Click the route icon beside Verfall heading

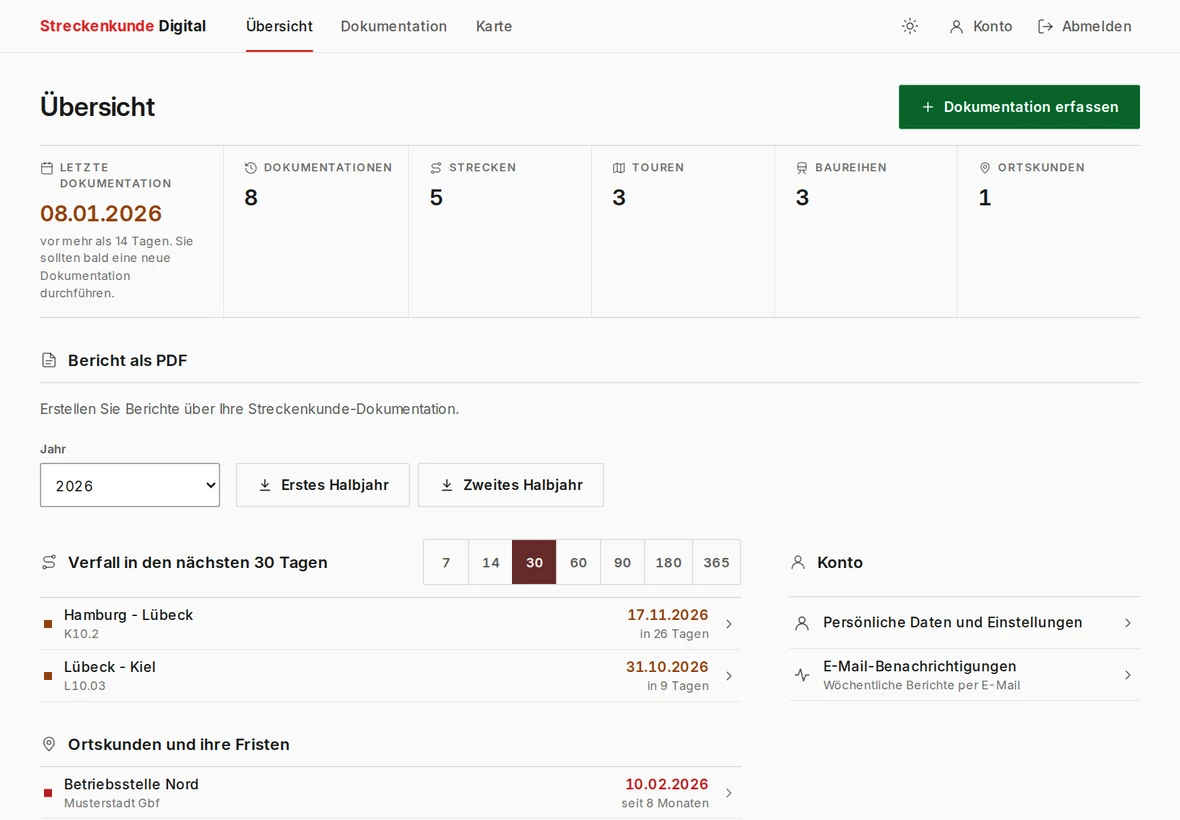coord(49,562)
